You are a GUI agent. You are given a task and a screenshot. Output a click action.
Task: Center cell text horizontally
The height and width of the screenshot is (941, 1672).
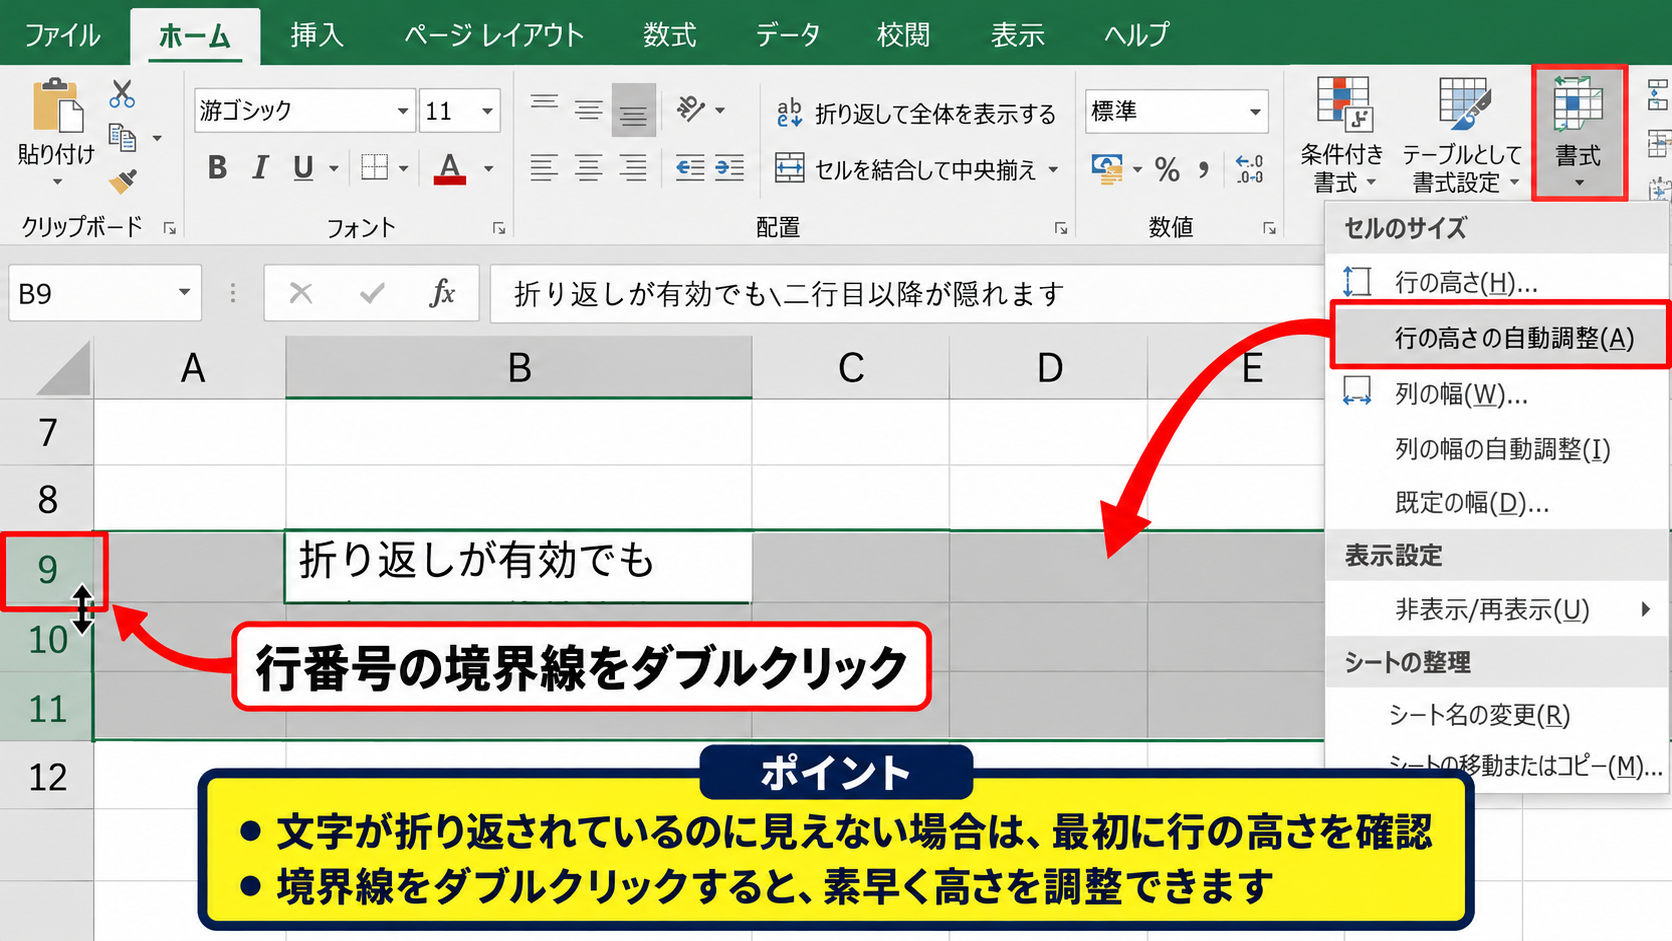588,168
